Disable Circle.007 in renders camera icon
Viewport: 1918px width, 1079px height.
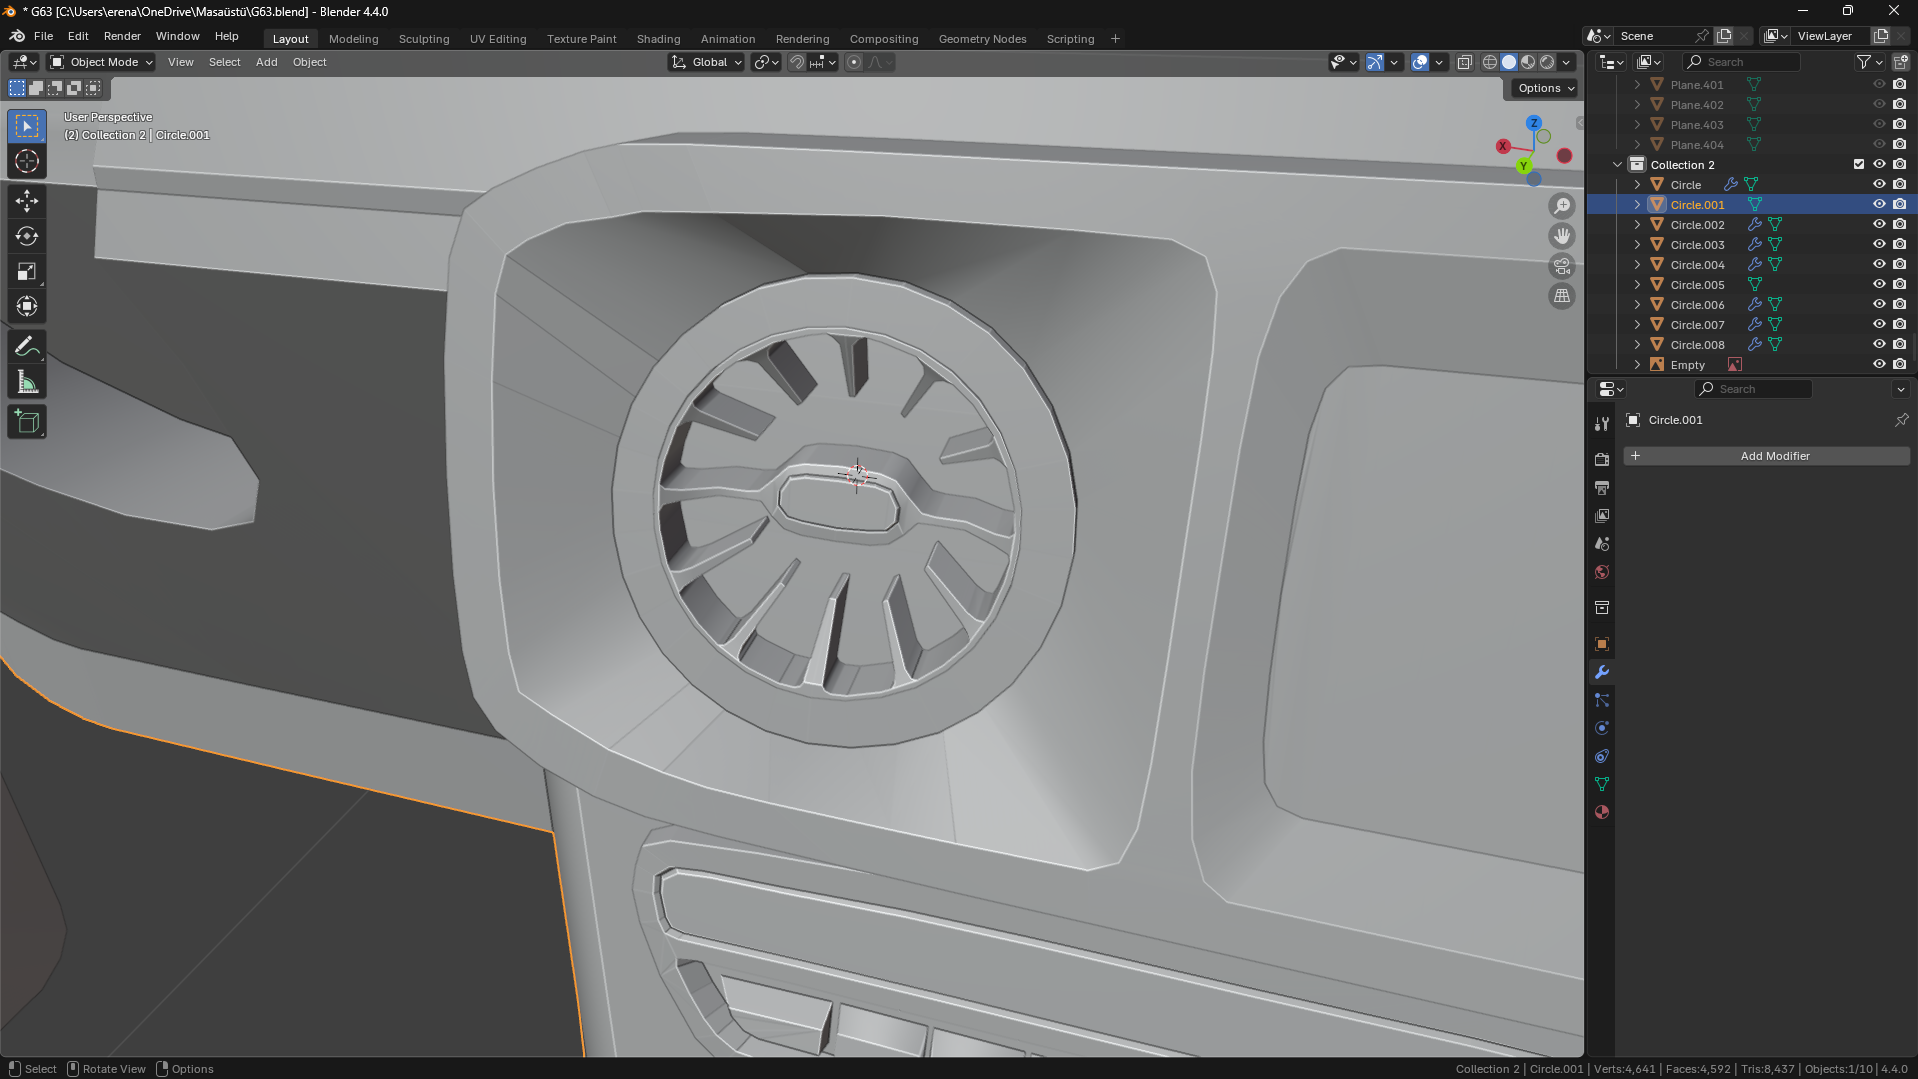point(1899,324)
